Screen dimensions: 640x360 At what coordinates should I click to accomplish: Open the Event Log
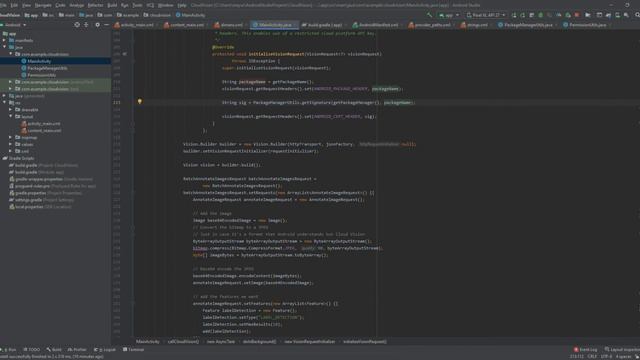click(x=585, y=349)
